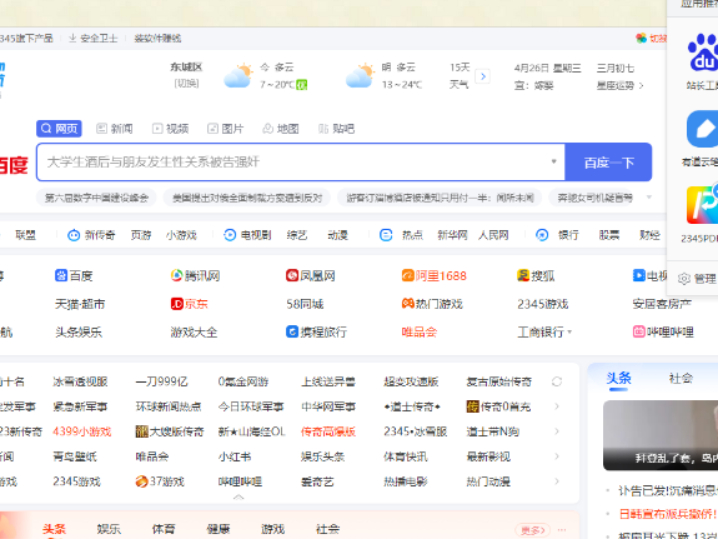Collapse the links panel with up arrow
This screenshot has height=539, width=718.
[239, 497]
